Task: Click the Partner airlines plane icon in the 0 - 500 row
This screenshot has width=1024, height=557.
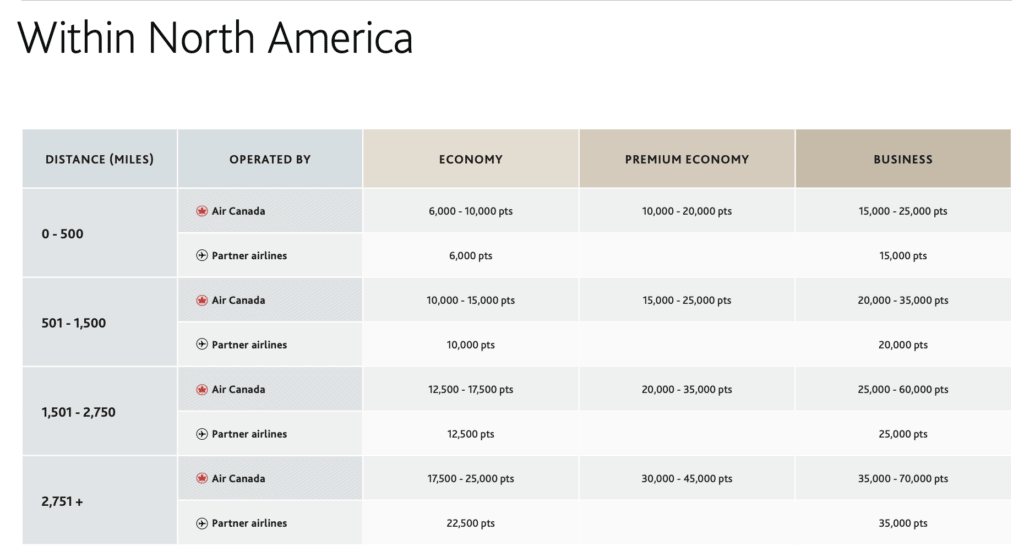Action: pos(202,256)
